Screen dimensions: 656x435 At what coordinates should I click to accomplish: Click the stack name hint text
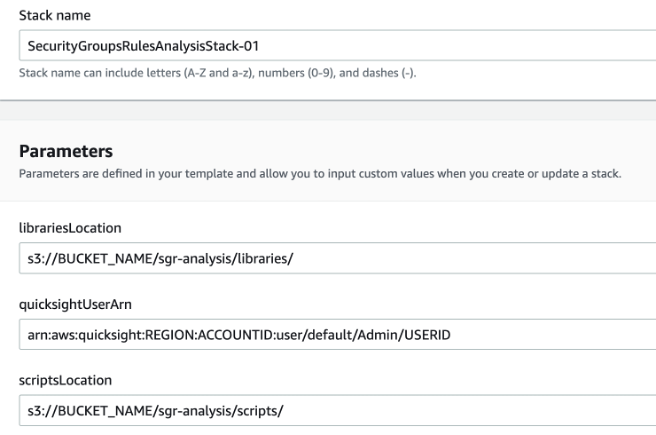[218, 73]
